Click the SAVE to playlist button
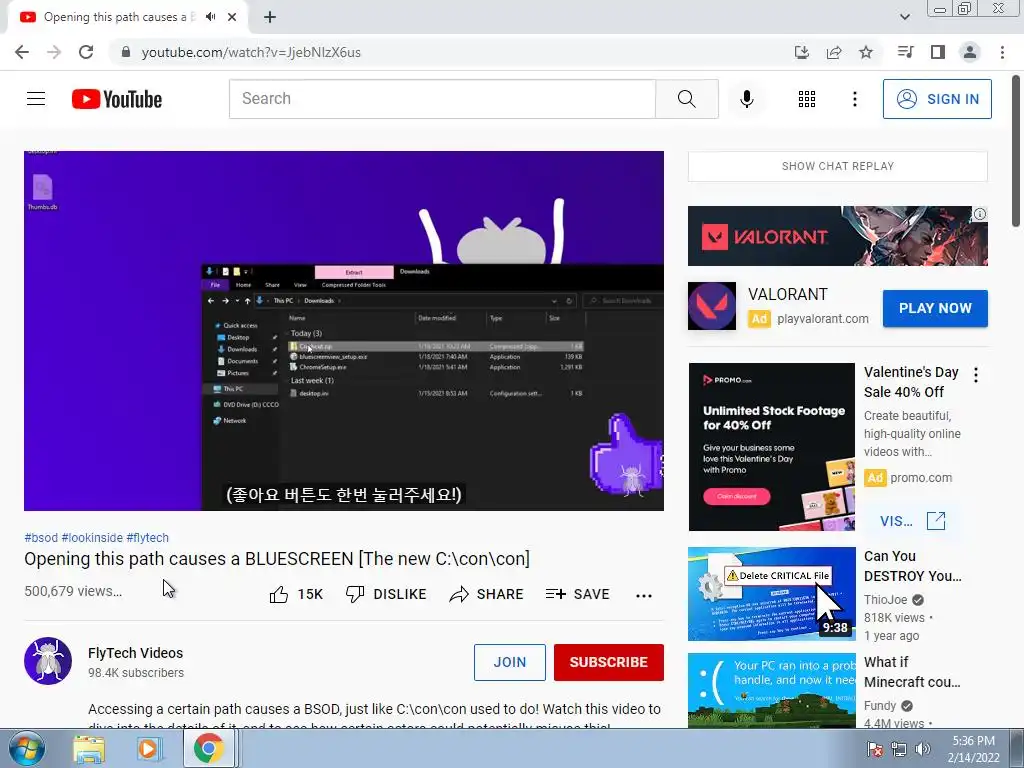 pos(578,594)
